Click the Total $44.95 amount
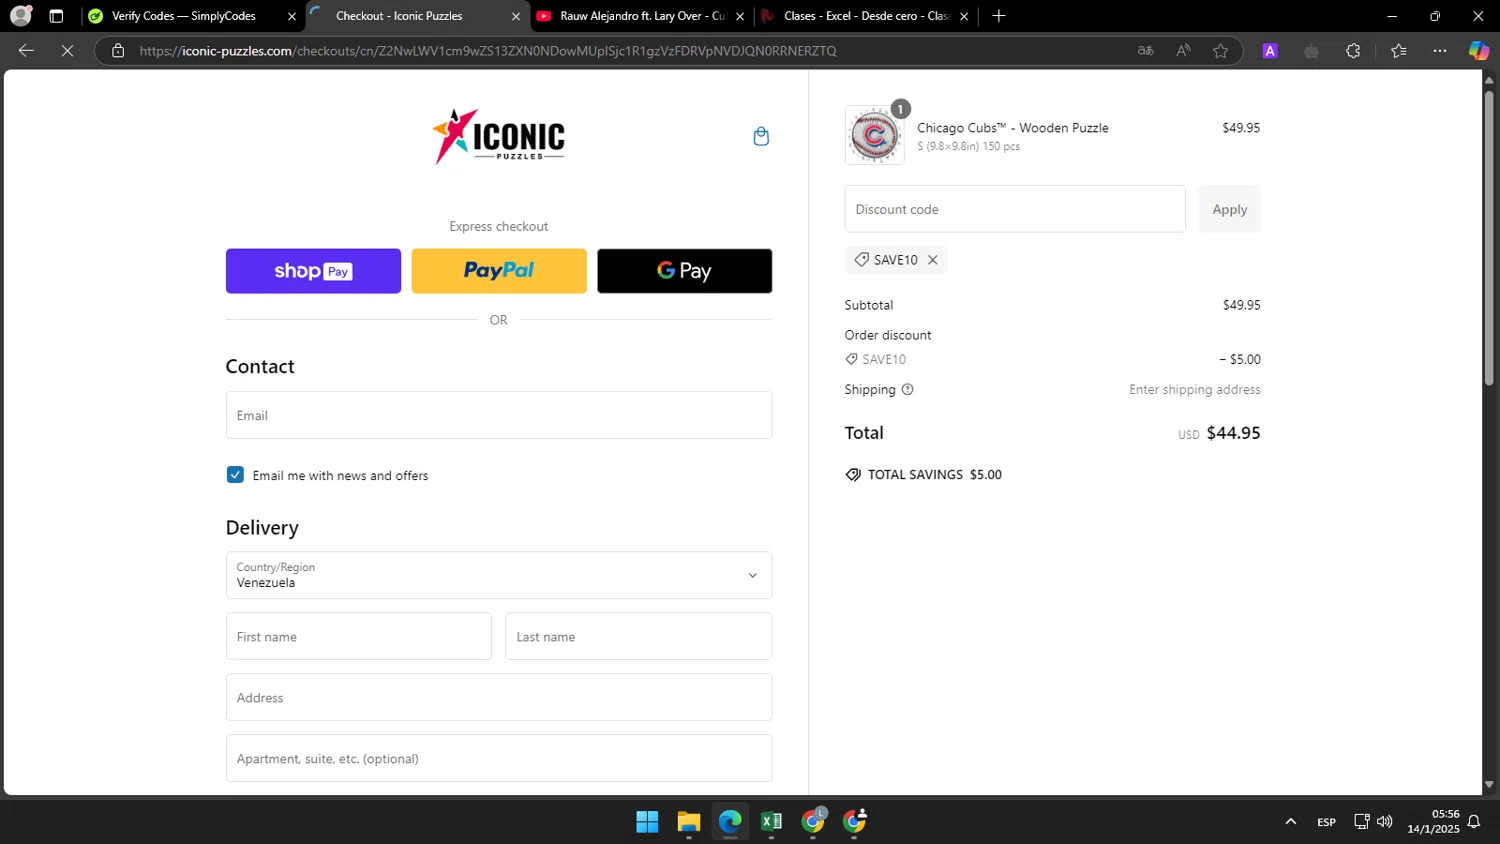1500x844 pixels. (x=1233, y=433)
